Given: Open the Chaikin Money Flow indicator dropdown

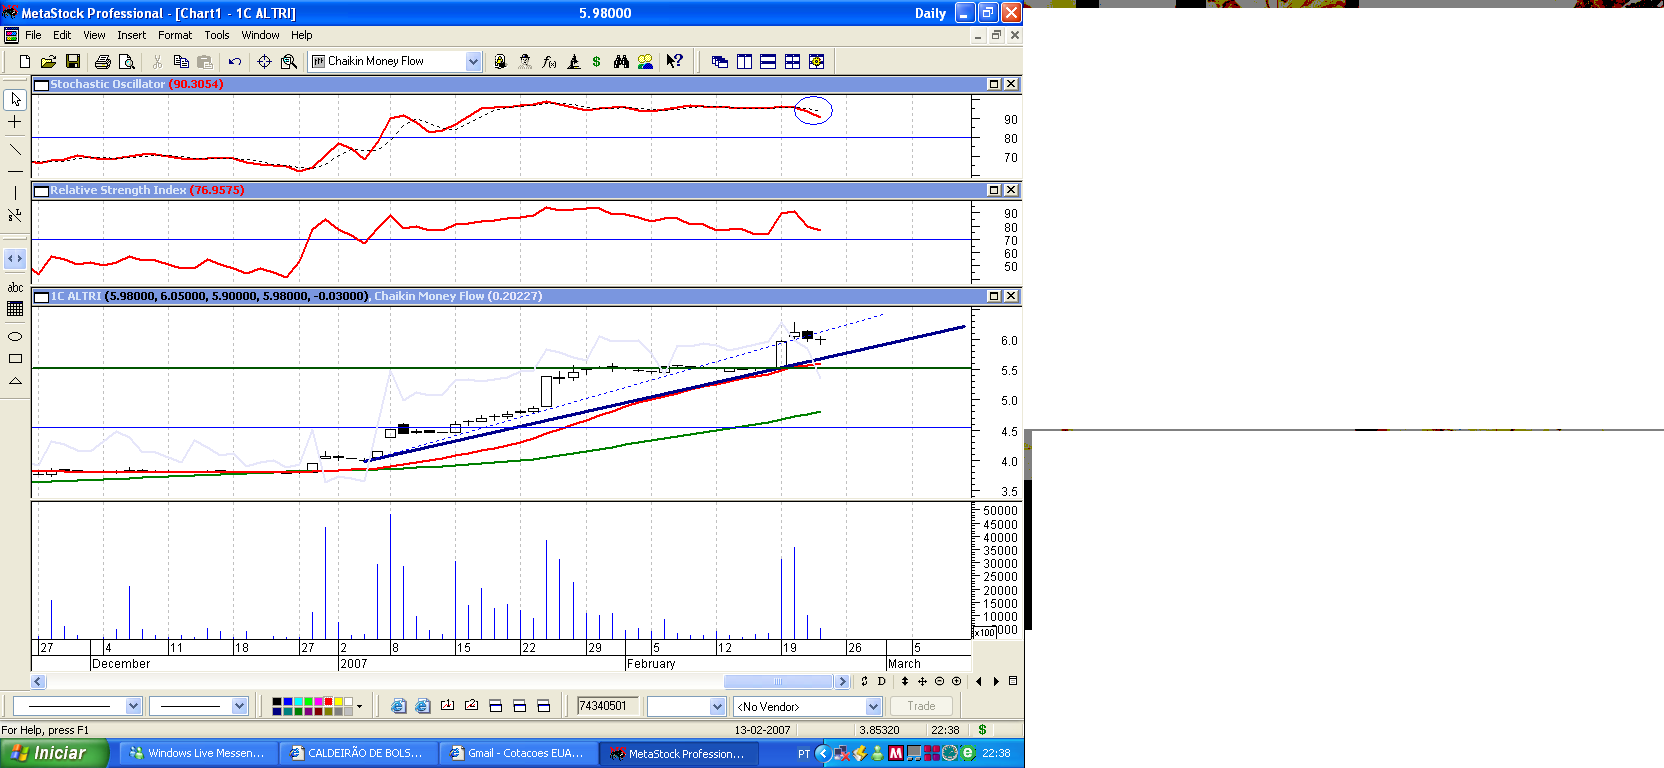Looking at the screenshot, I should coord(473,62).
